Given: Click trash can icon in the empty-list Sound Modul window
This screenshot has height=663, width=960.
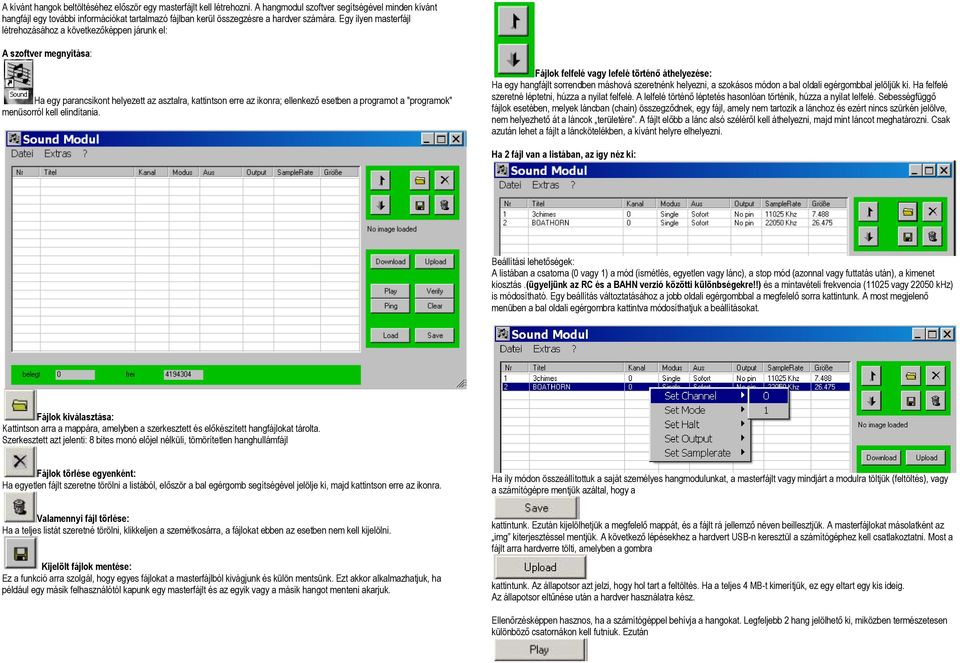Looking at the screenshot, I should coord(444,205).
